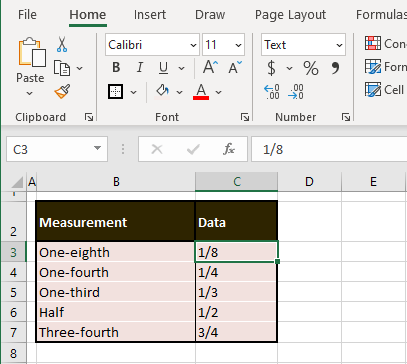Click Increase Decimal icon
The height and width of the screenshot is (364, 407).
click(x=272, y=92)
